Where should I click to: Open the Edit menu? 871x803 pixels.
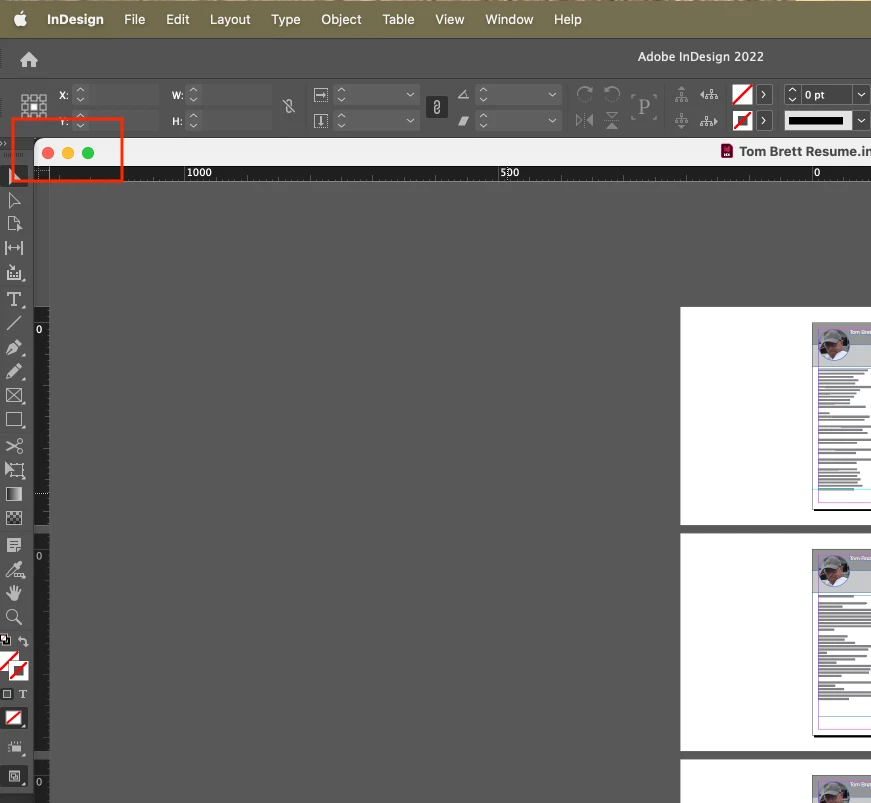(178, 19)
